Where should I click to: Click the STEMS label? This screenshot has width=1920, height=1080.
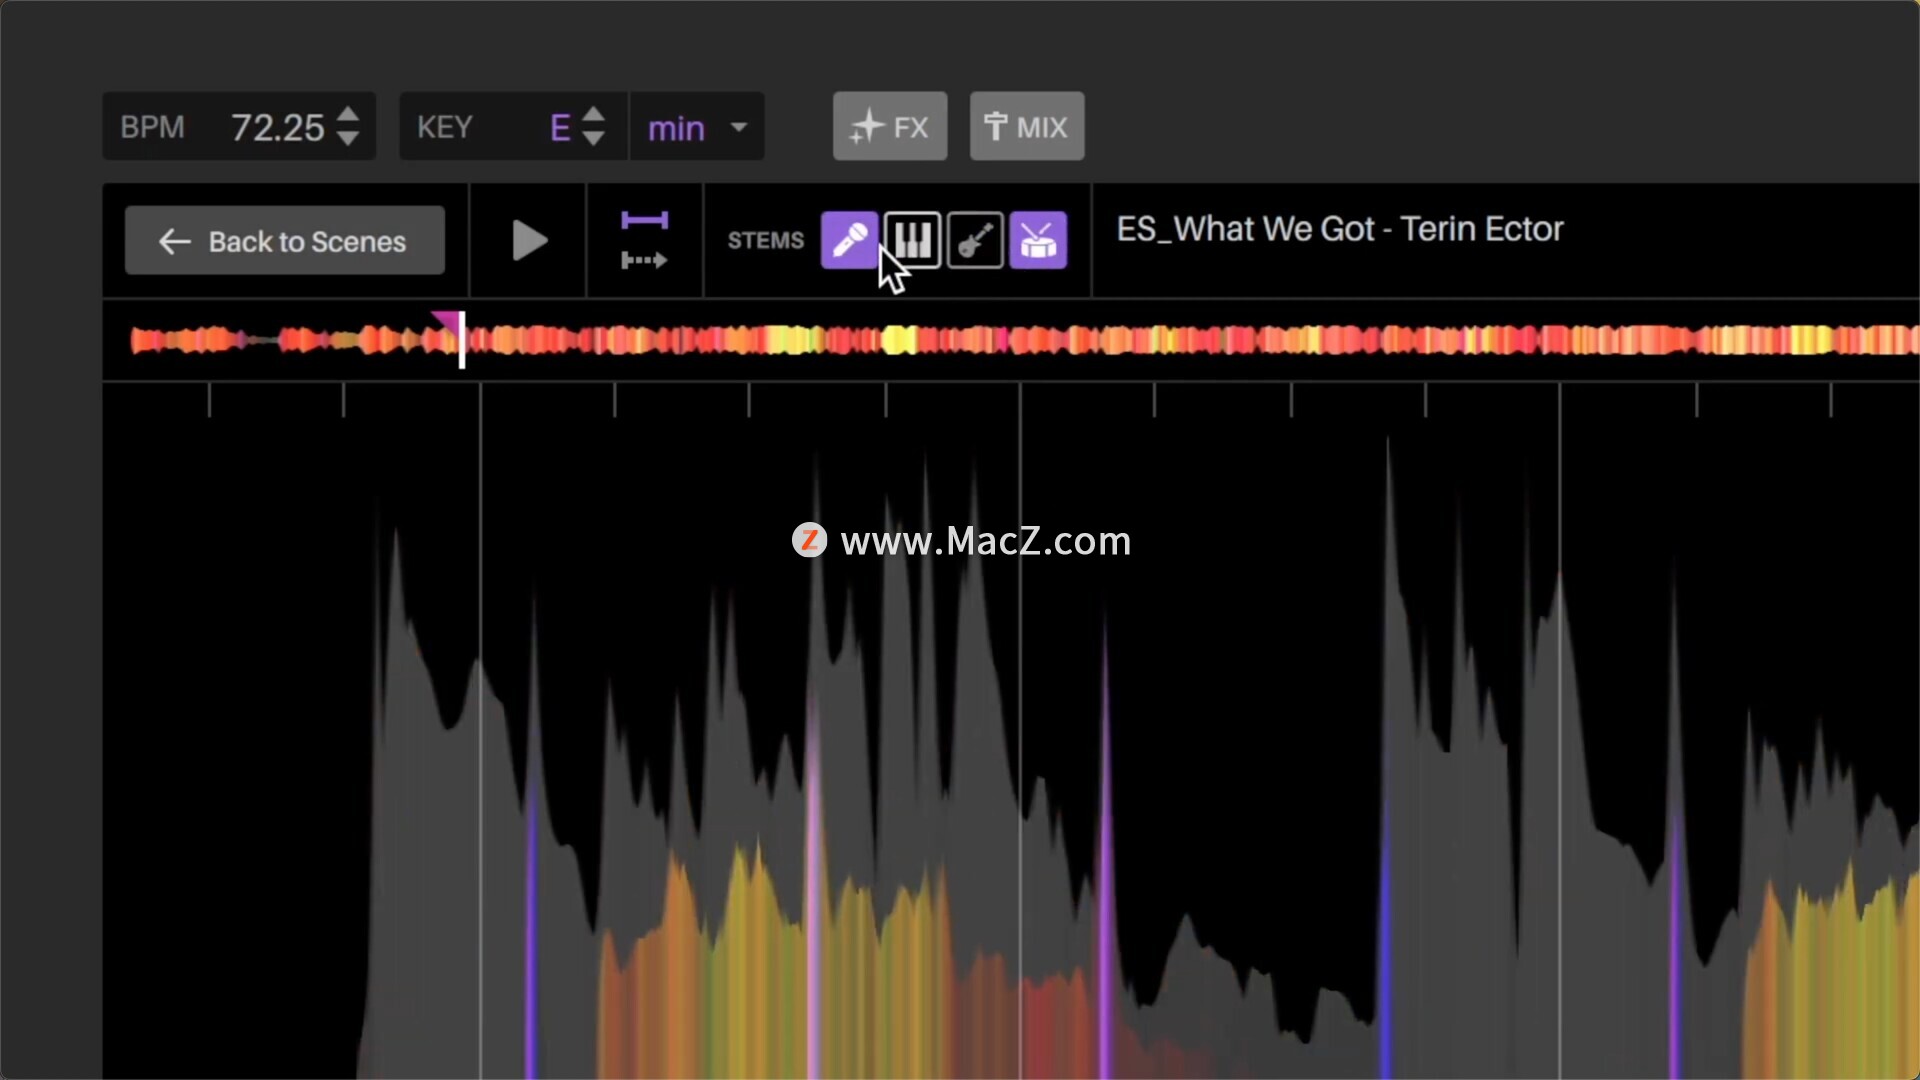coord(766,241)
